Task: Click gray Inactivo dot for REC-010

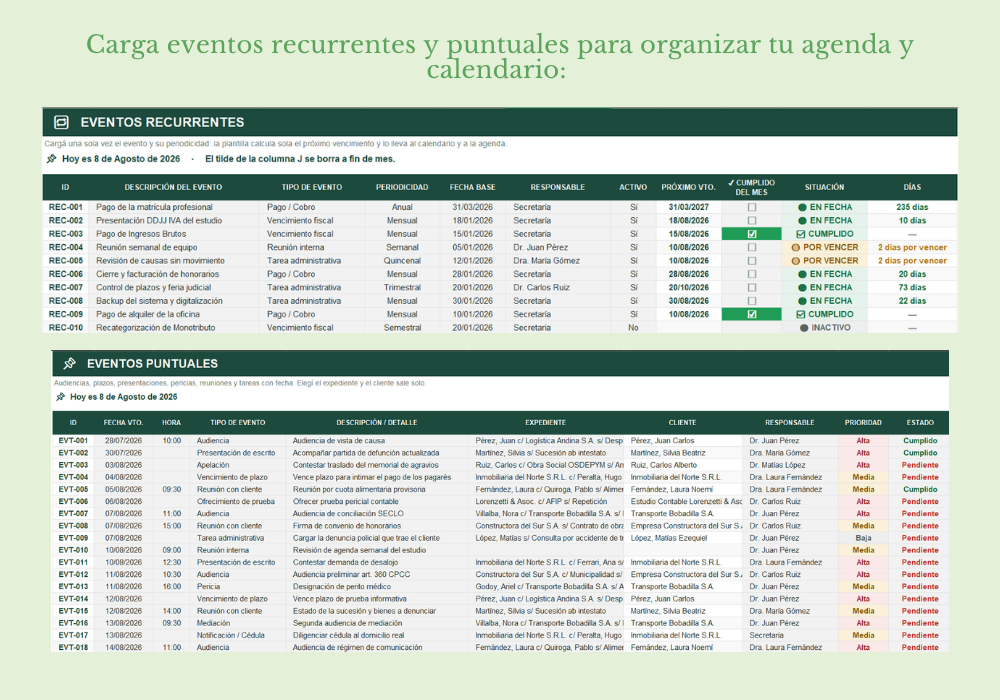Action: 804,328
